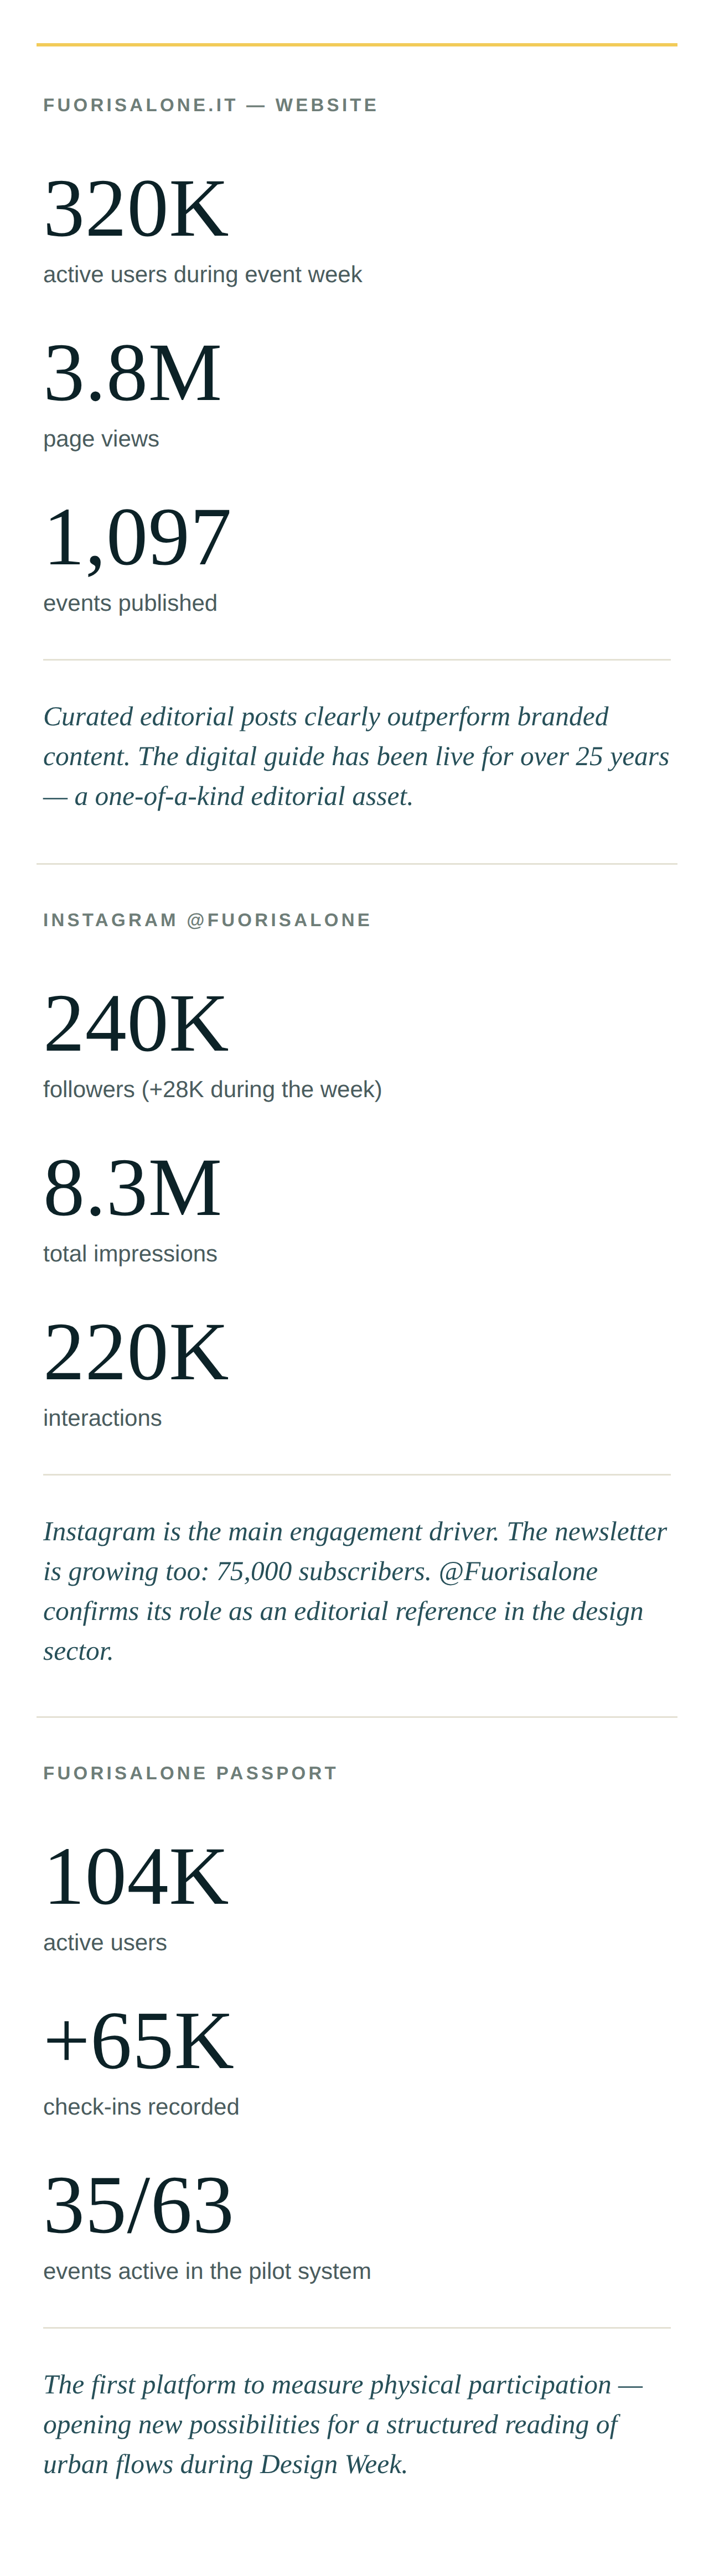Select the 3.8M page views number
The height and width of the screenshot is (2576, 714).
coord(132,373)
